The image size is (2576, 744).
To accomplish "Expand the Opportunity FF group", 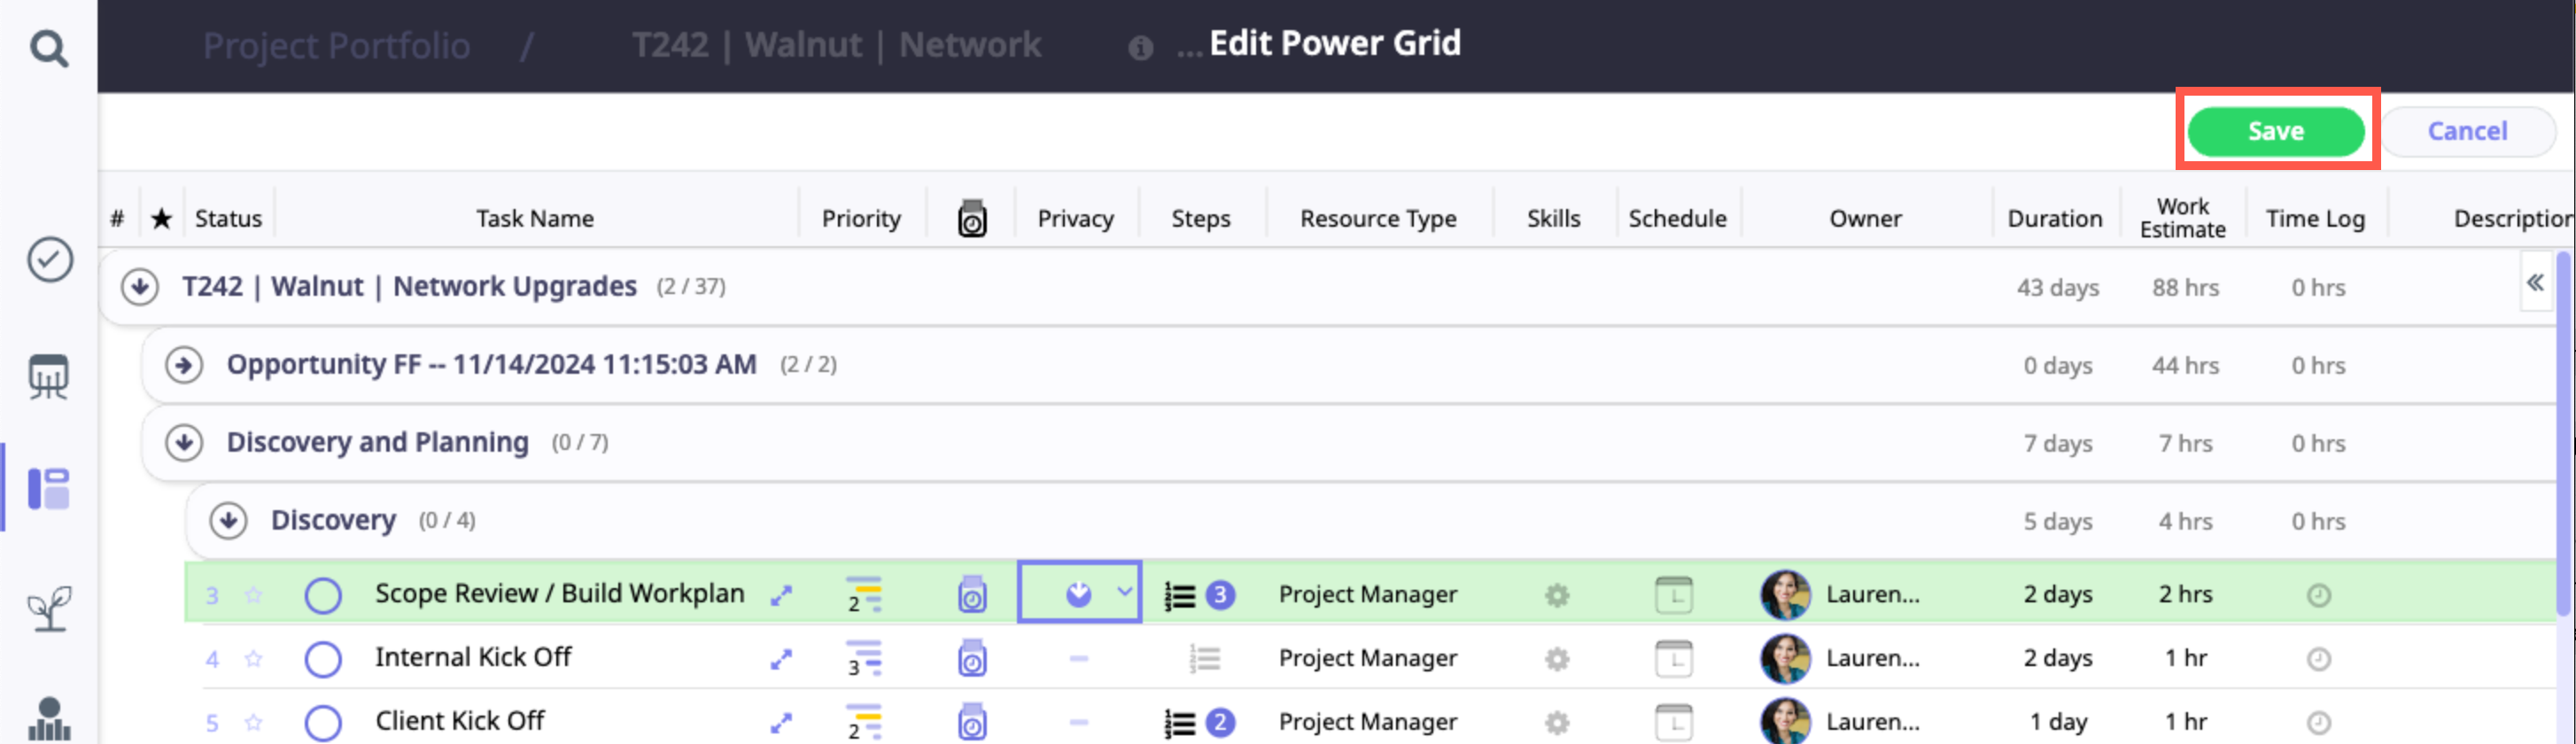I will (184, 365).
